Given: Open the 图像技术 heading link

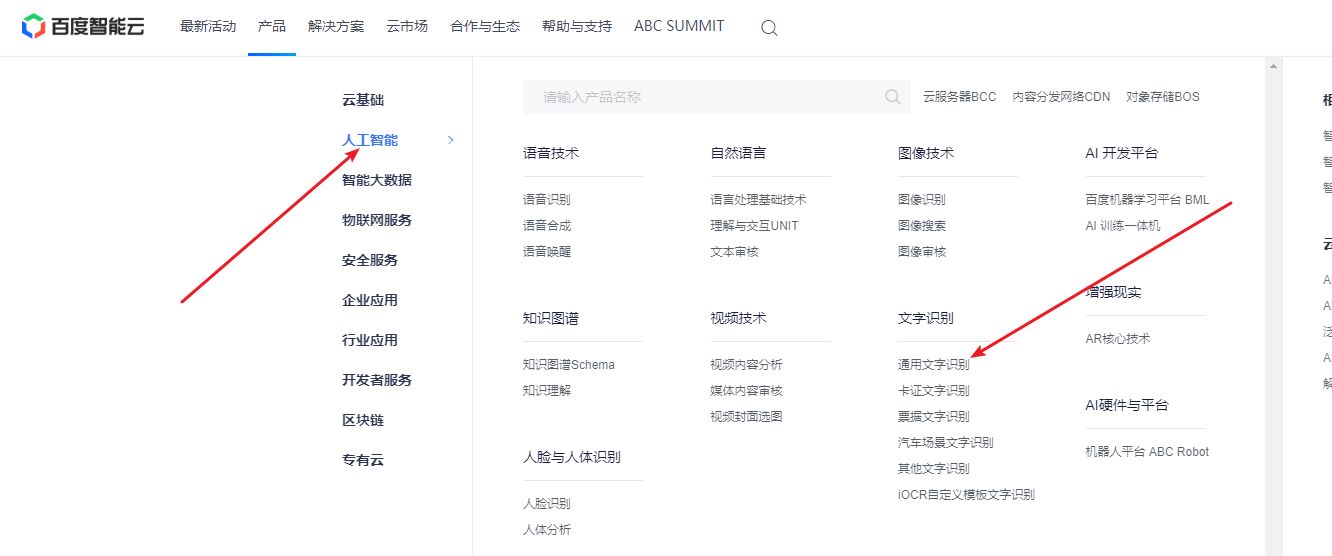Looking at the screenshot, I should pyautogui.click(x=926, y=153).
